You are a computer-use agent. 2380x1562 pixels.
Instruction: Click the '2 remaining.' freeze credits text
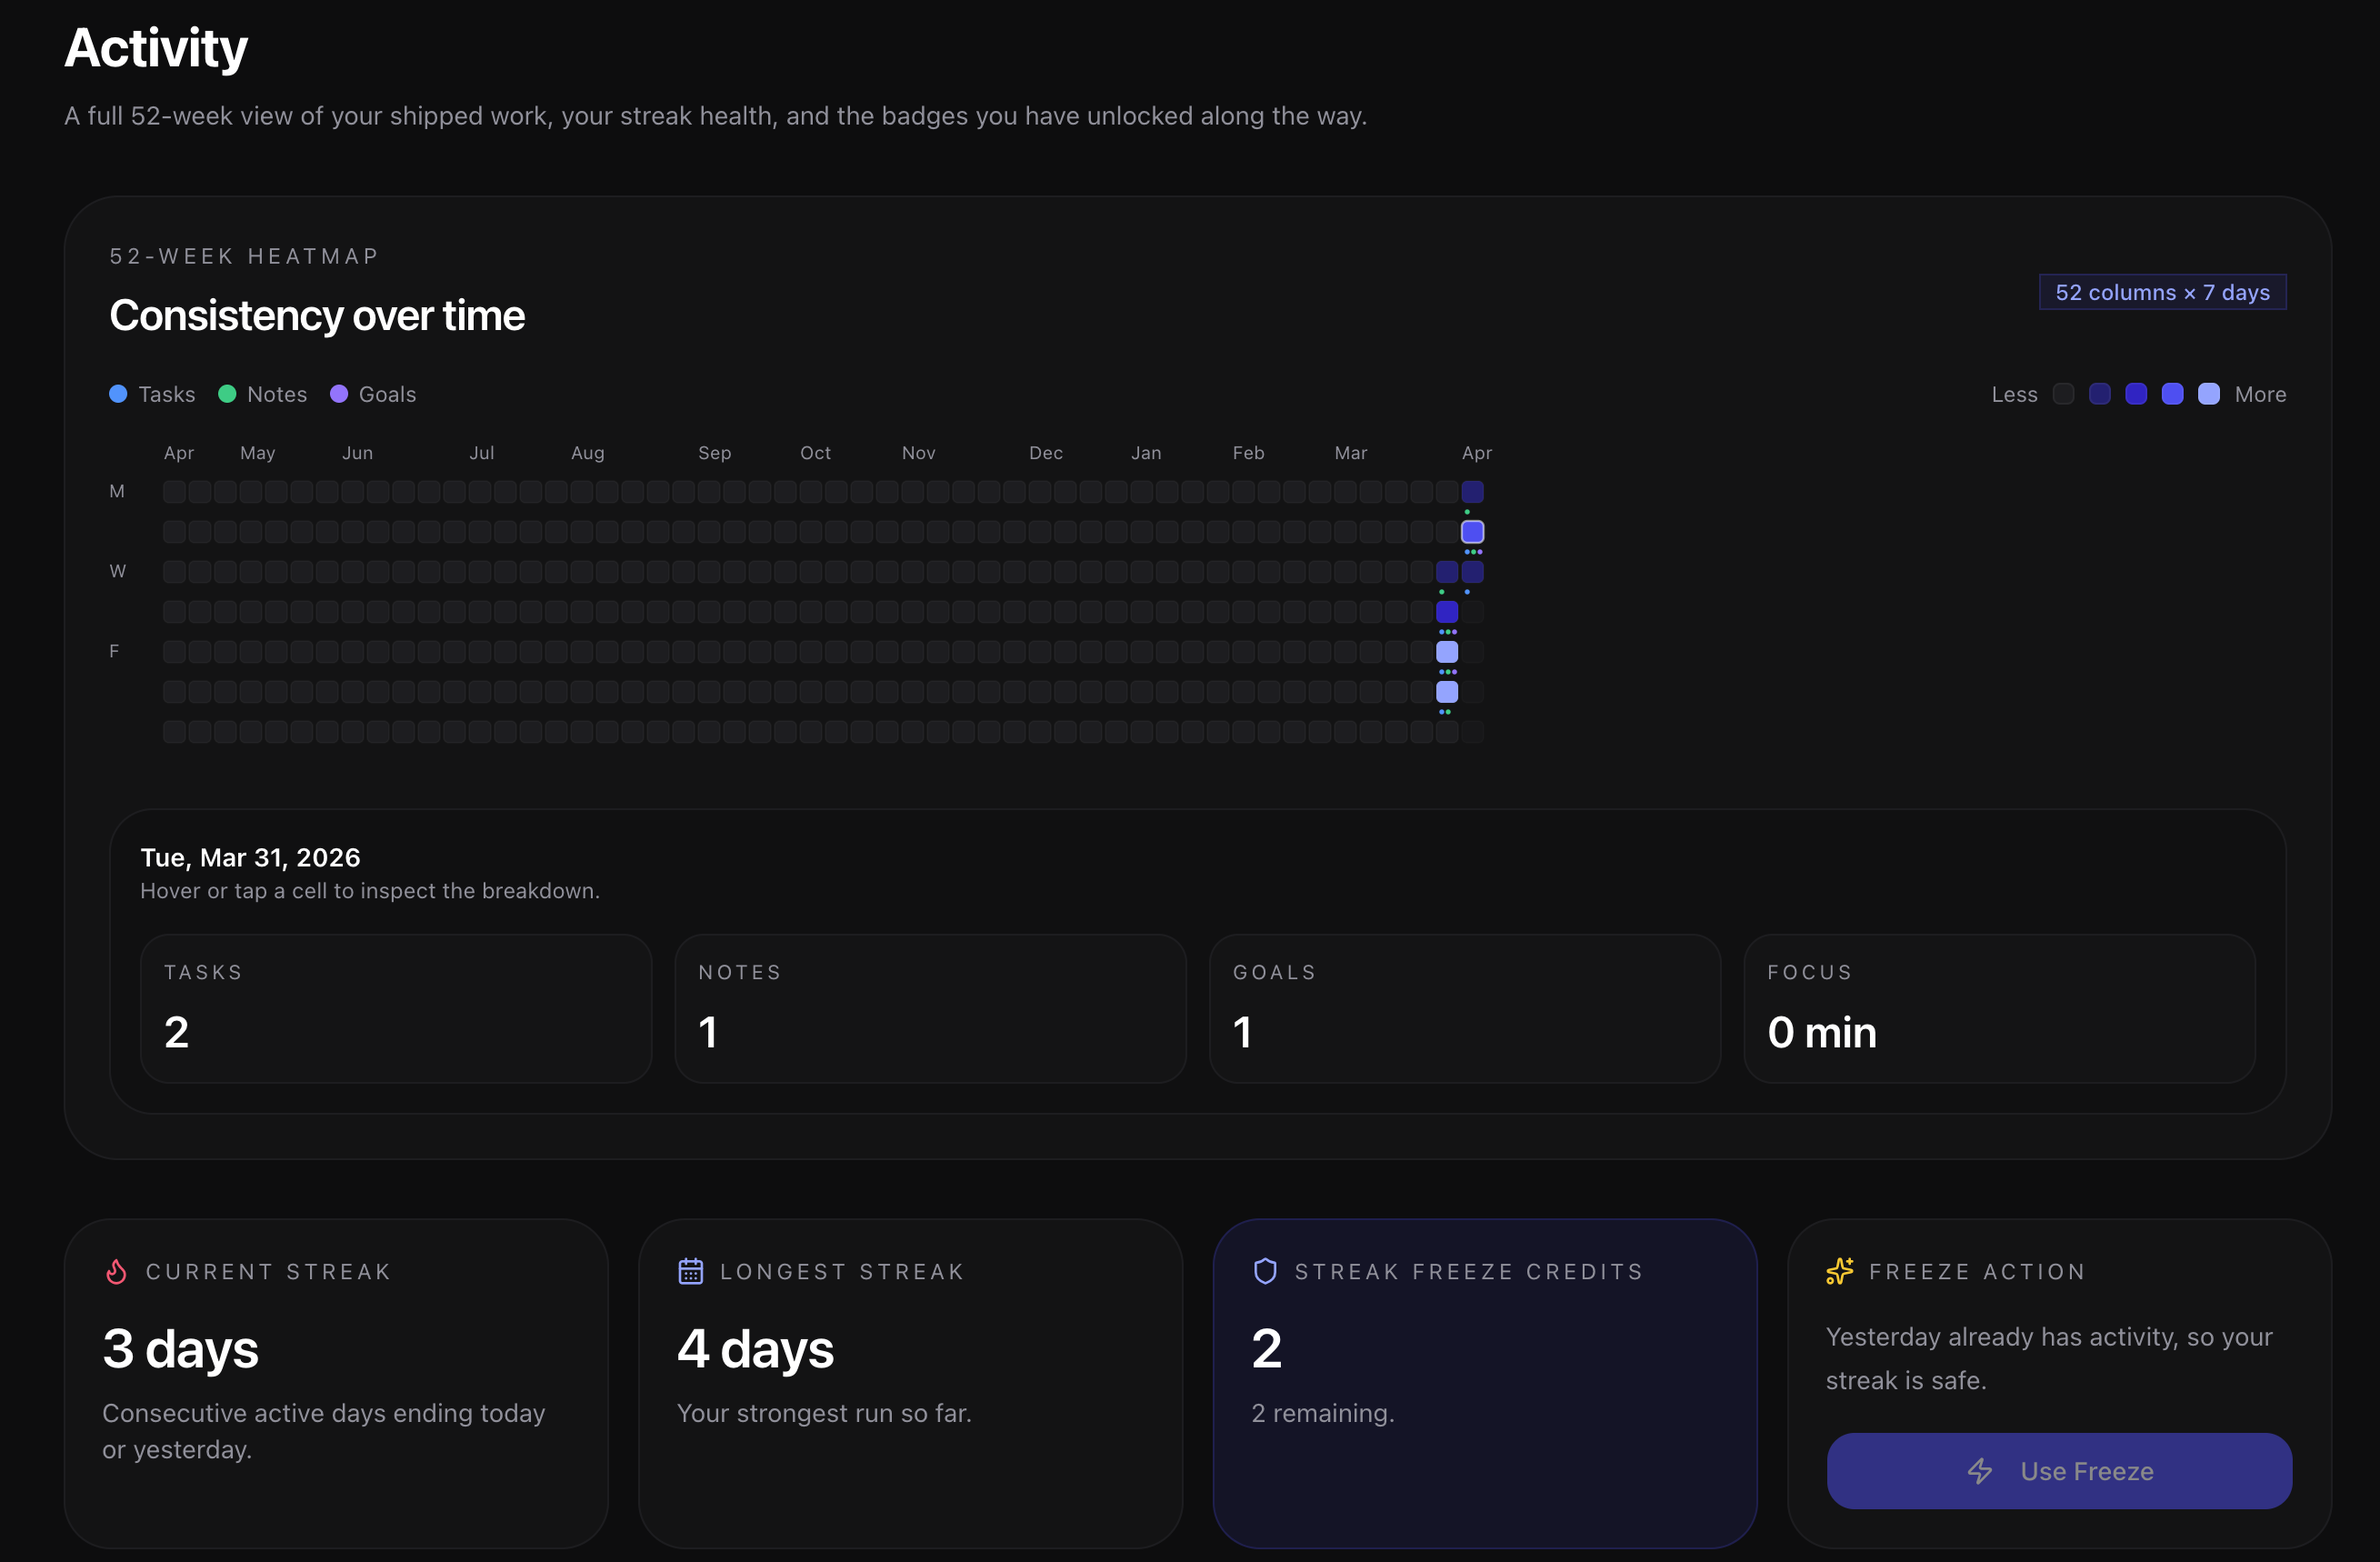[1322, 1413]
